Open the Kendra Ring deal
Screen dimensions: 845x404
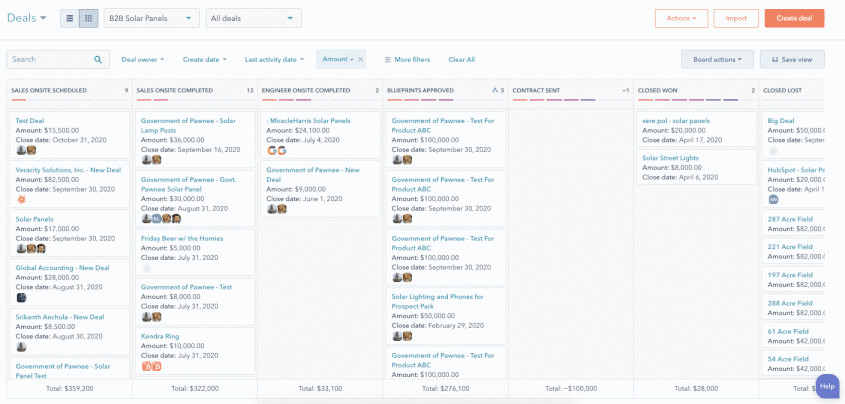tap(160, 336)
